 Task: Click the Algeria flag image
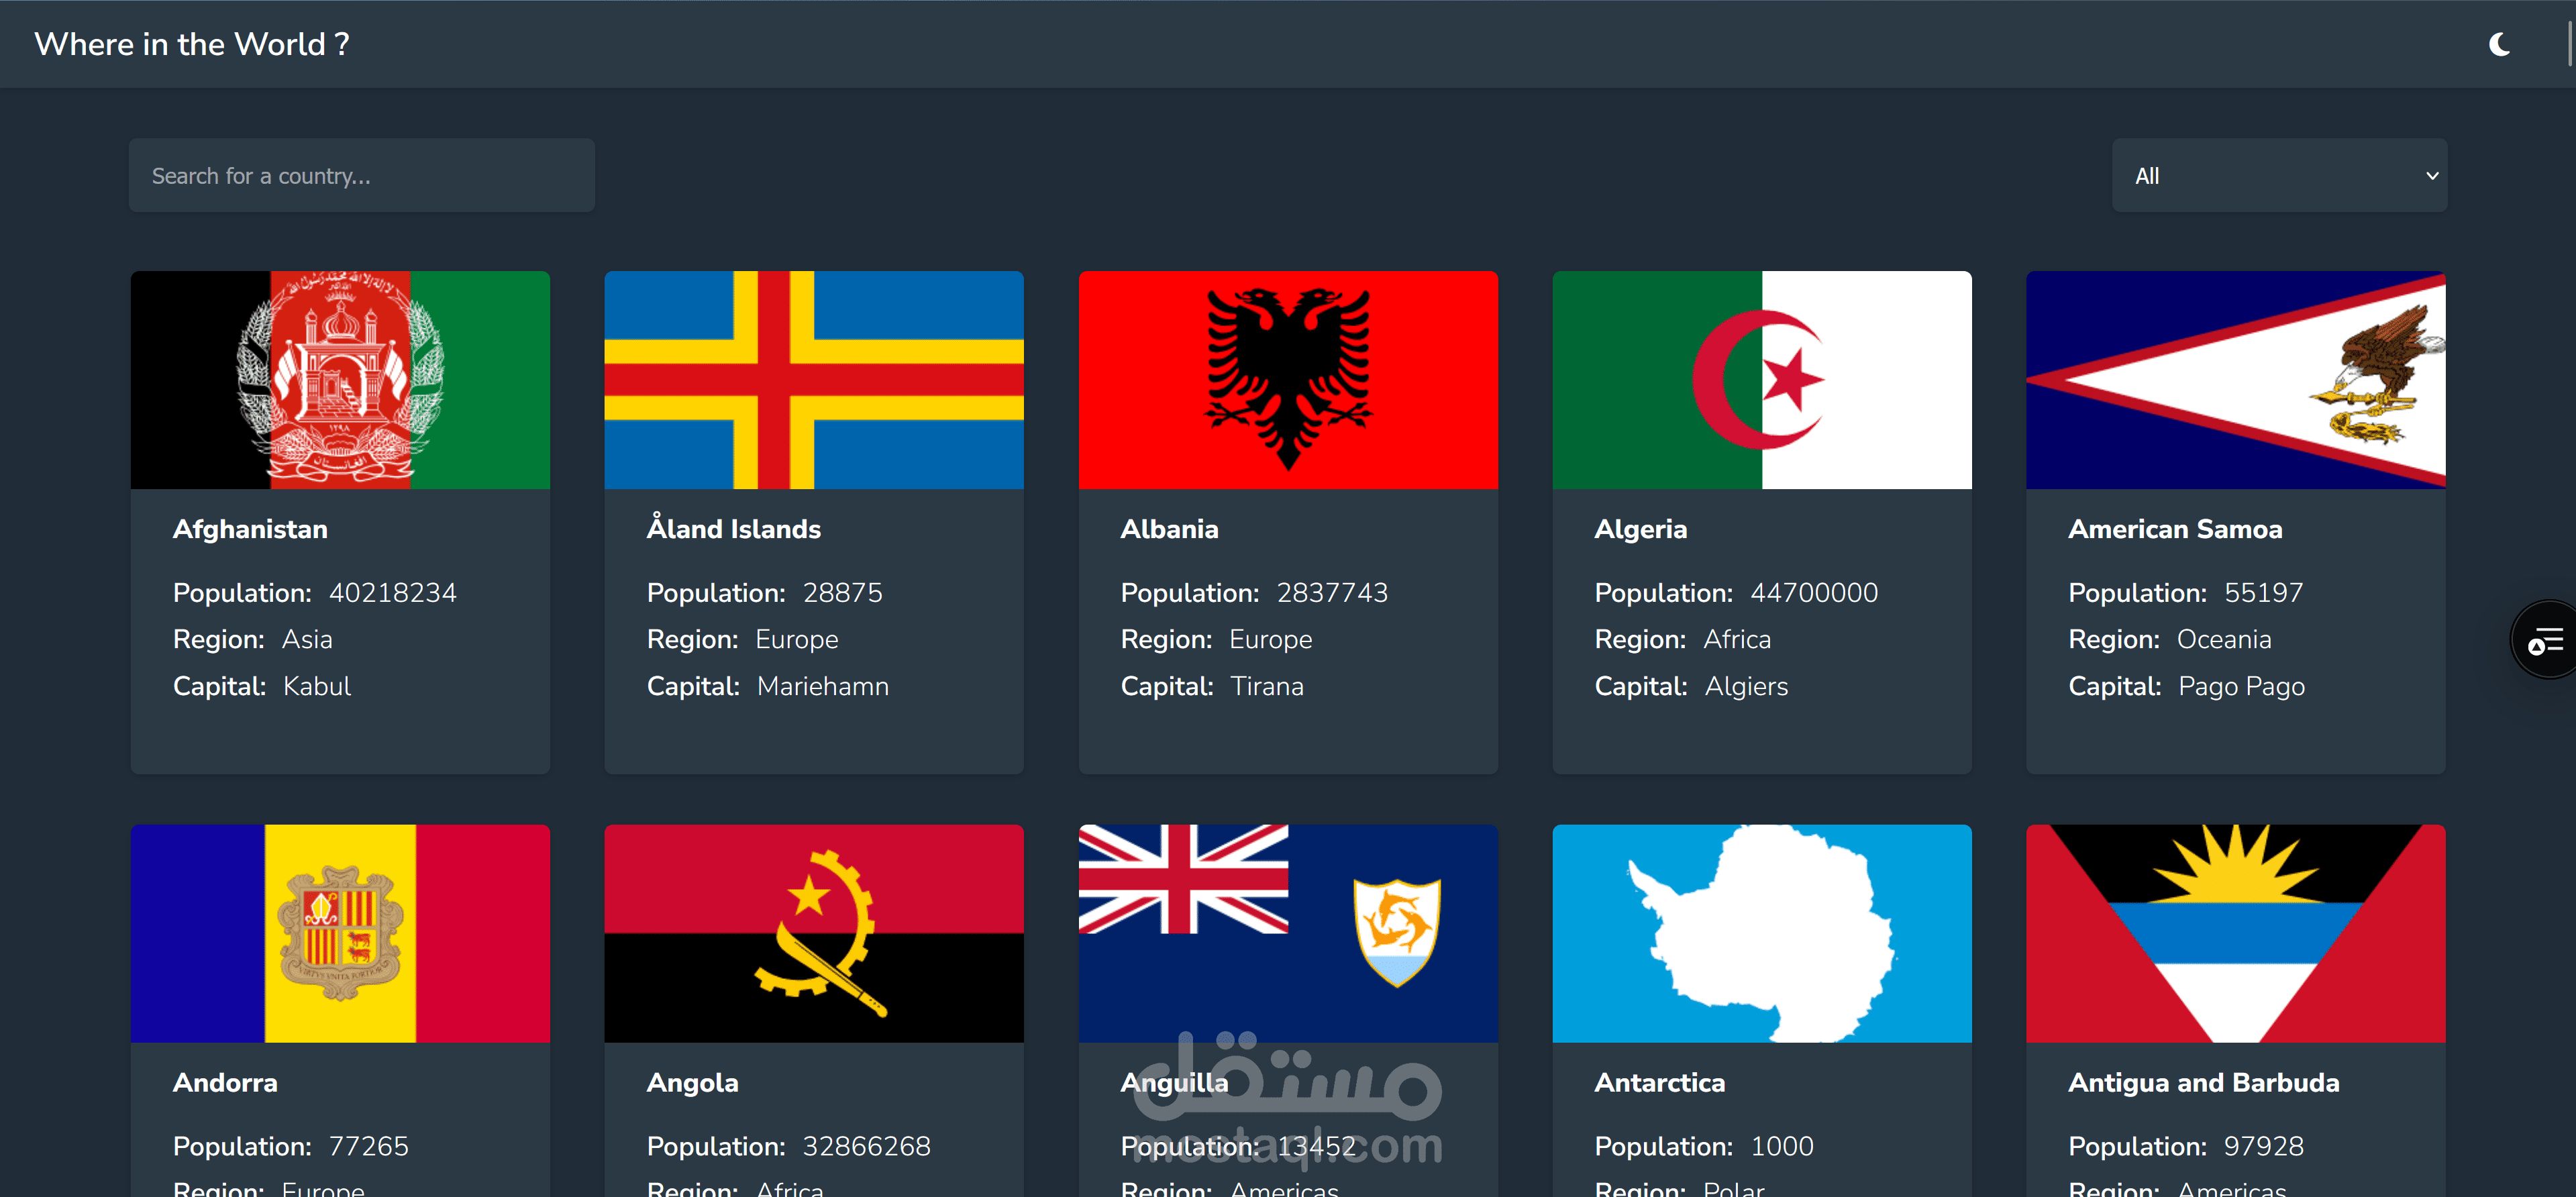[x=1762, y=380]
